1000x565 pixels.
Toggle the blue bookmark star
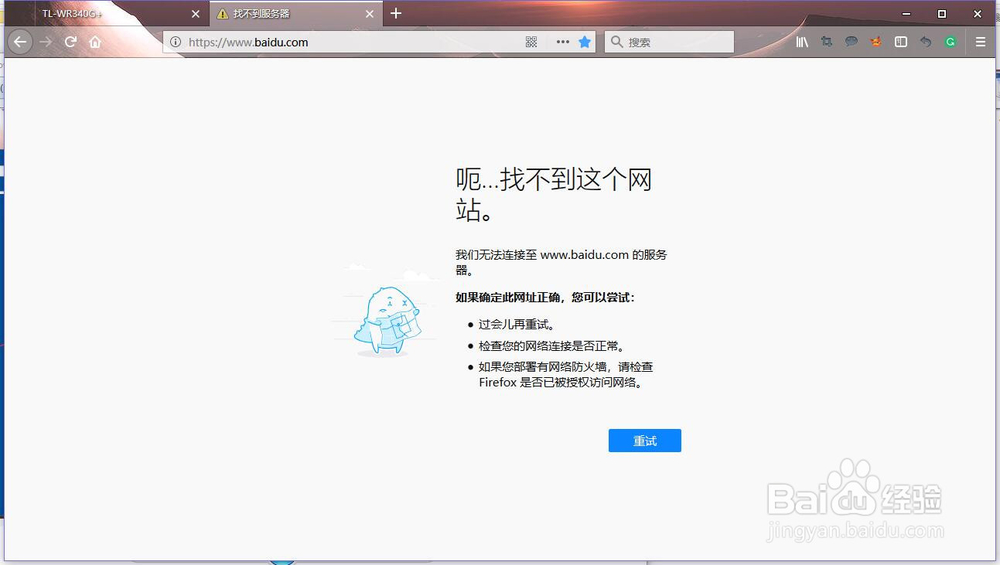(584, 42)
